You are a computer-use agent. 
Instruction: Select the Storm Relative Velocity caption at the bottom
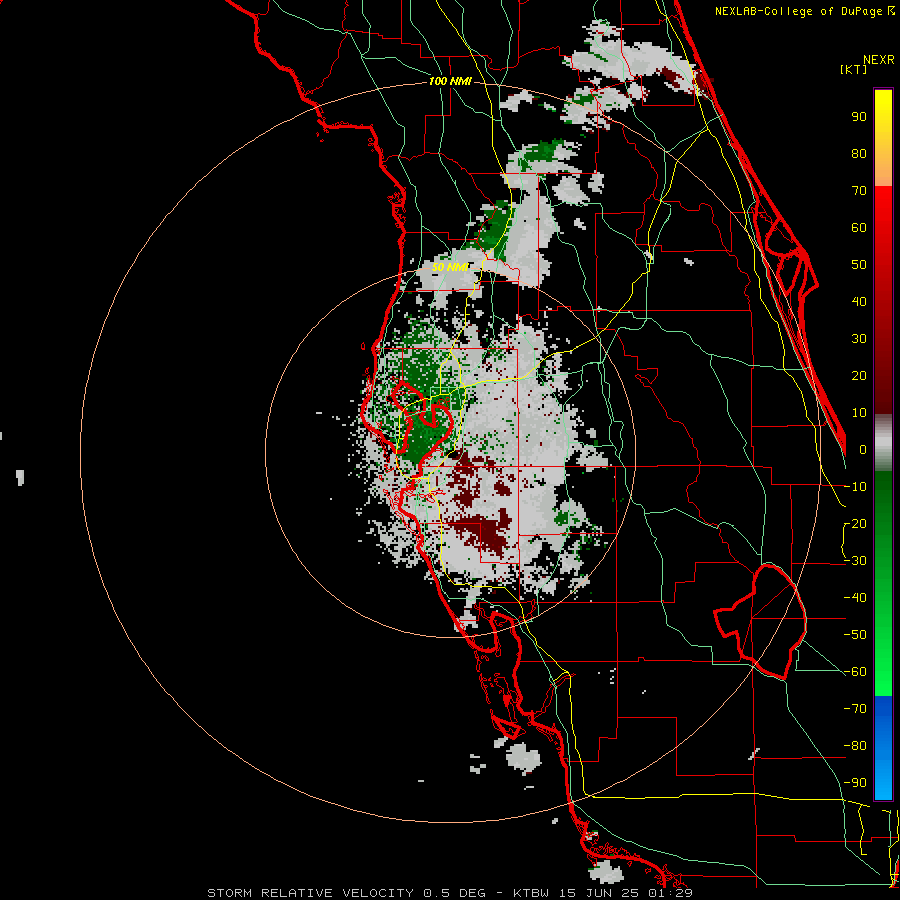click(449, 893)
